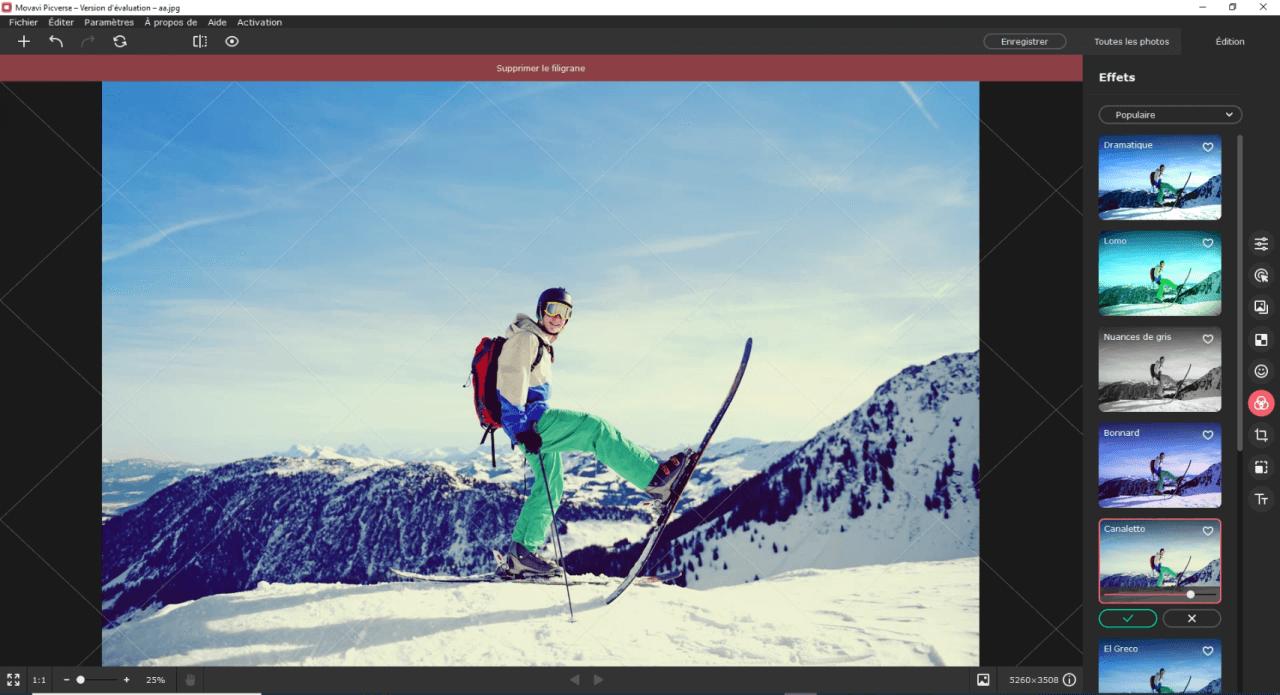Go to the next photo arrow
1280x695 pixels.
pos(598,680)
